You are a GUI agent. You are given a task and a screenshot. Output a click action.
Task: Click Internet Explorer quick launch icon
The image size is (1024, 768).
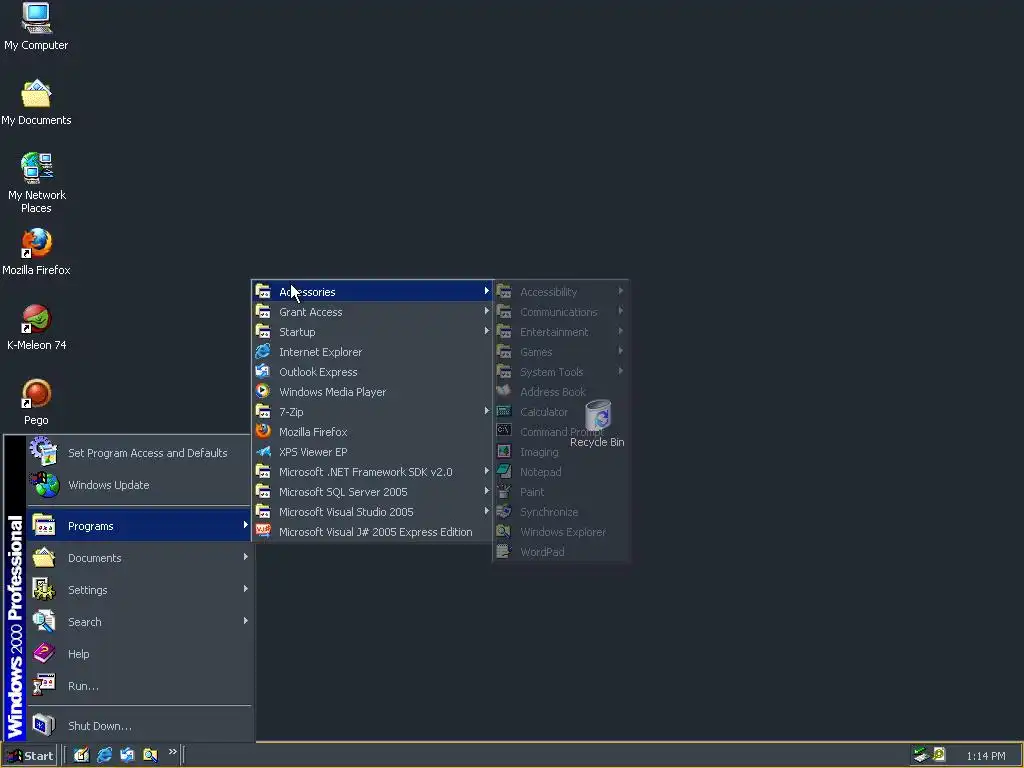104,755
